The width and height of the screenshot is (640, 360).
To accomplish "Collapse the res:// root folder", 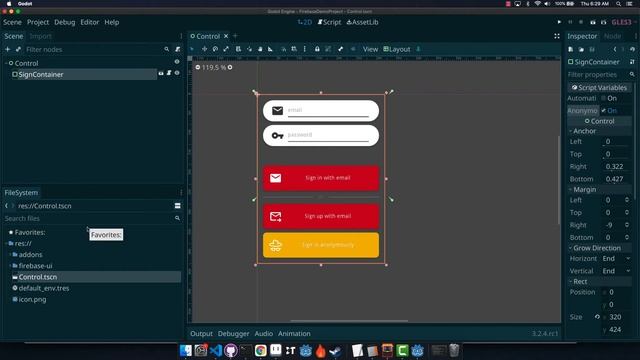I will 6,243.
